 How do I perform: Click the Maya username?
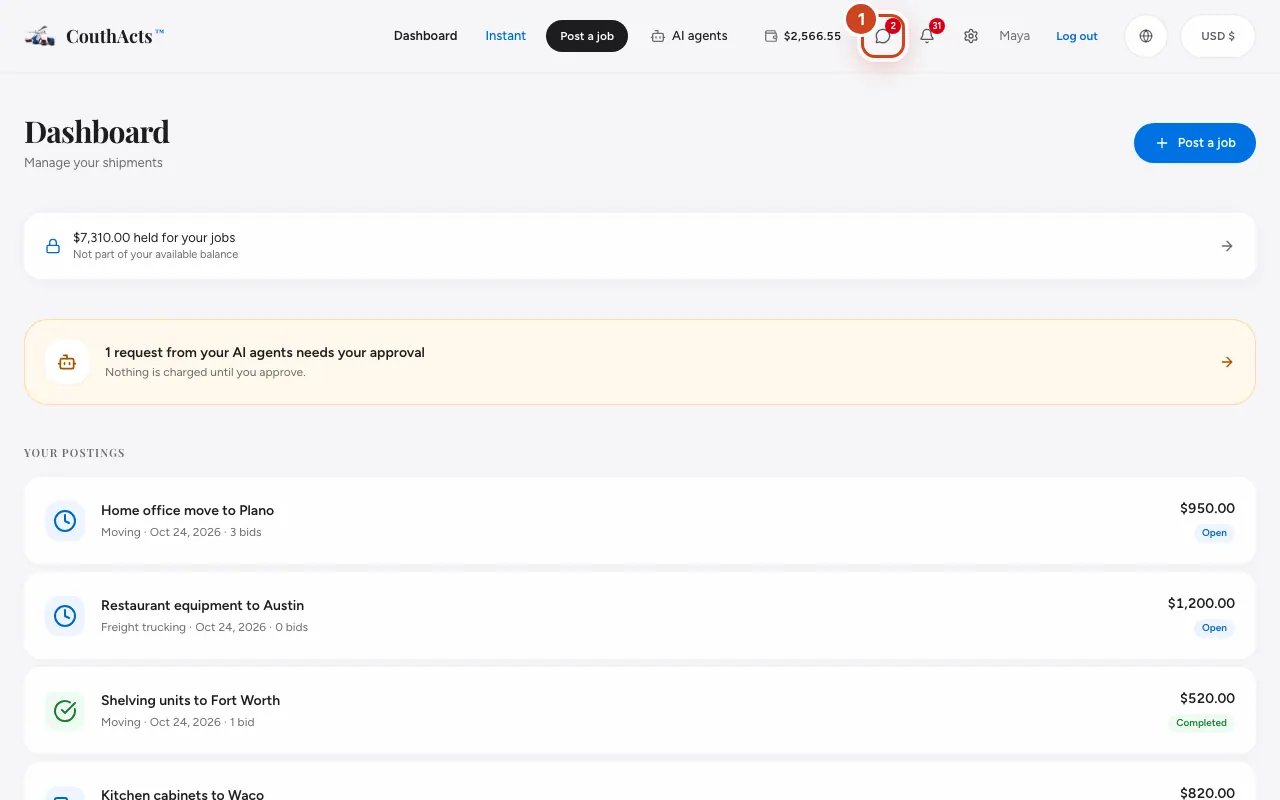(x=1014, y=36)
